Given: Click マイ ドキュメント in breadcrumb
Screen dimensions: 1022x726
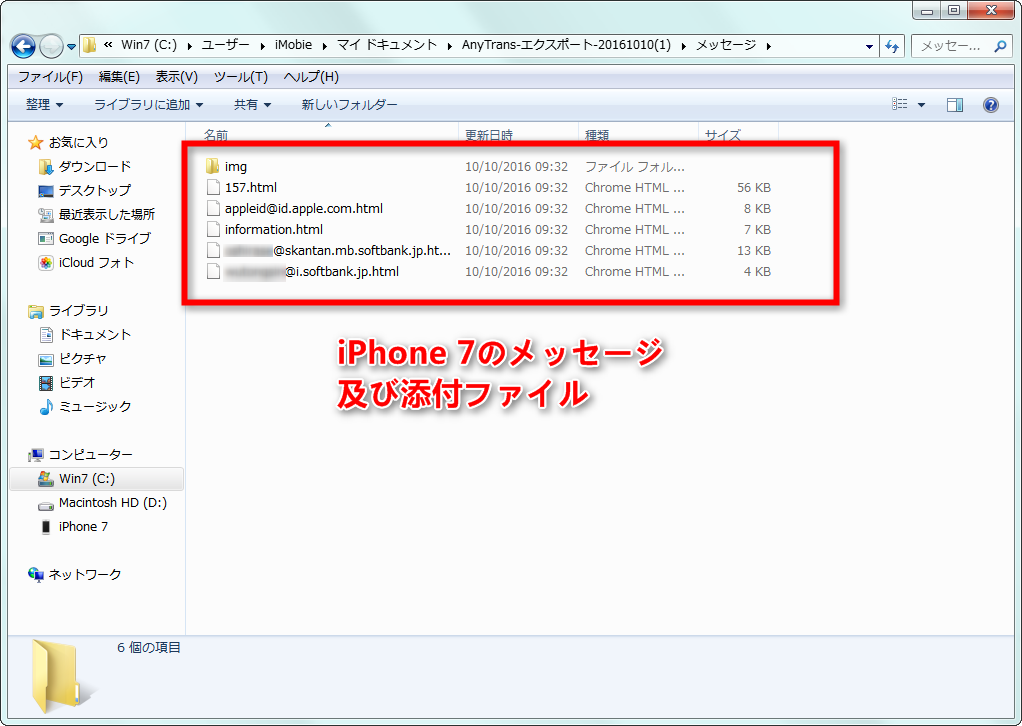Looking at the screenshot, I should (x=387, y=45).
